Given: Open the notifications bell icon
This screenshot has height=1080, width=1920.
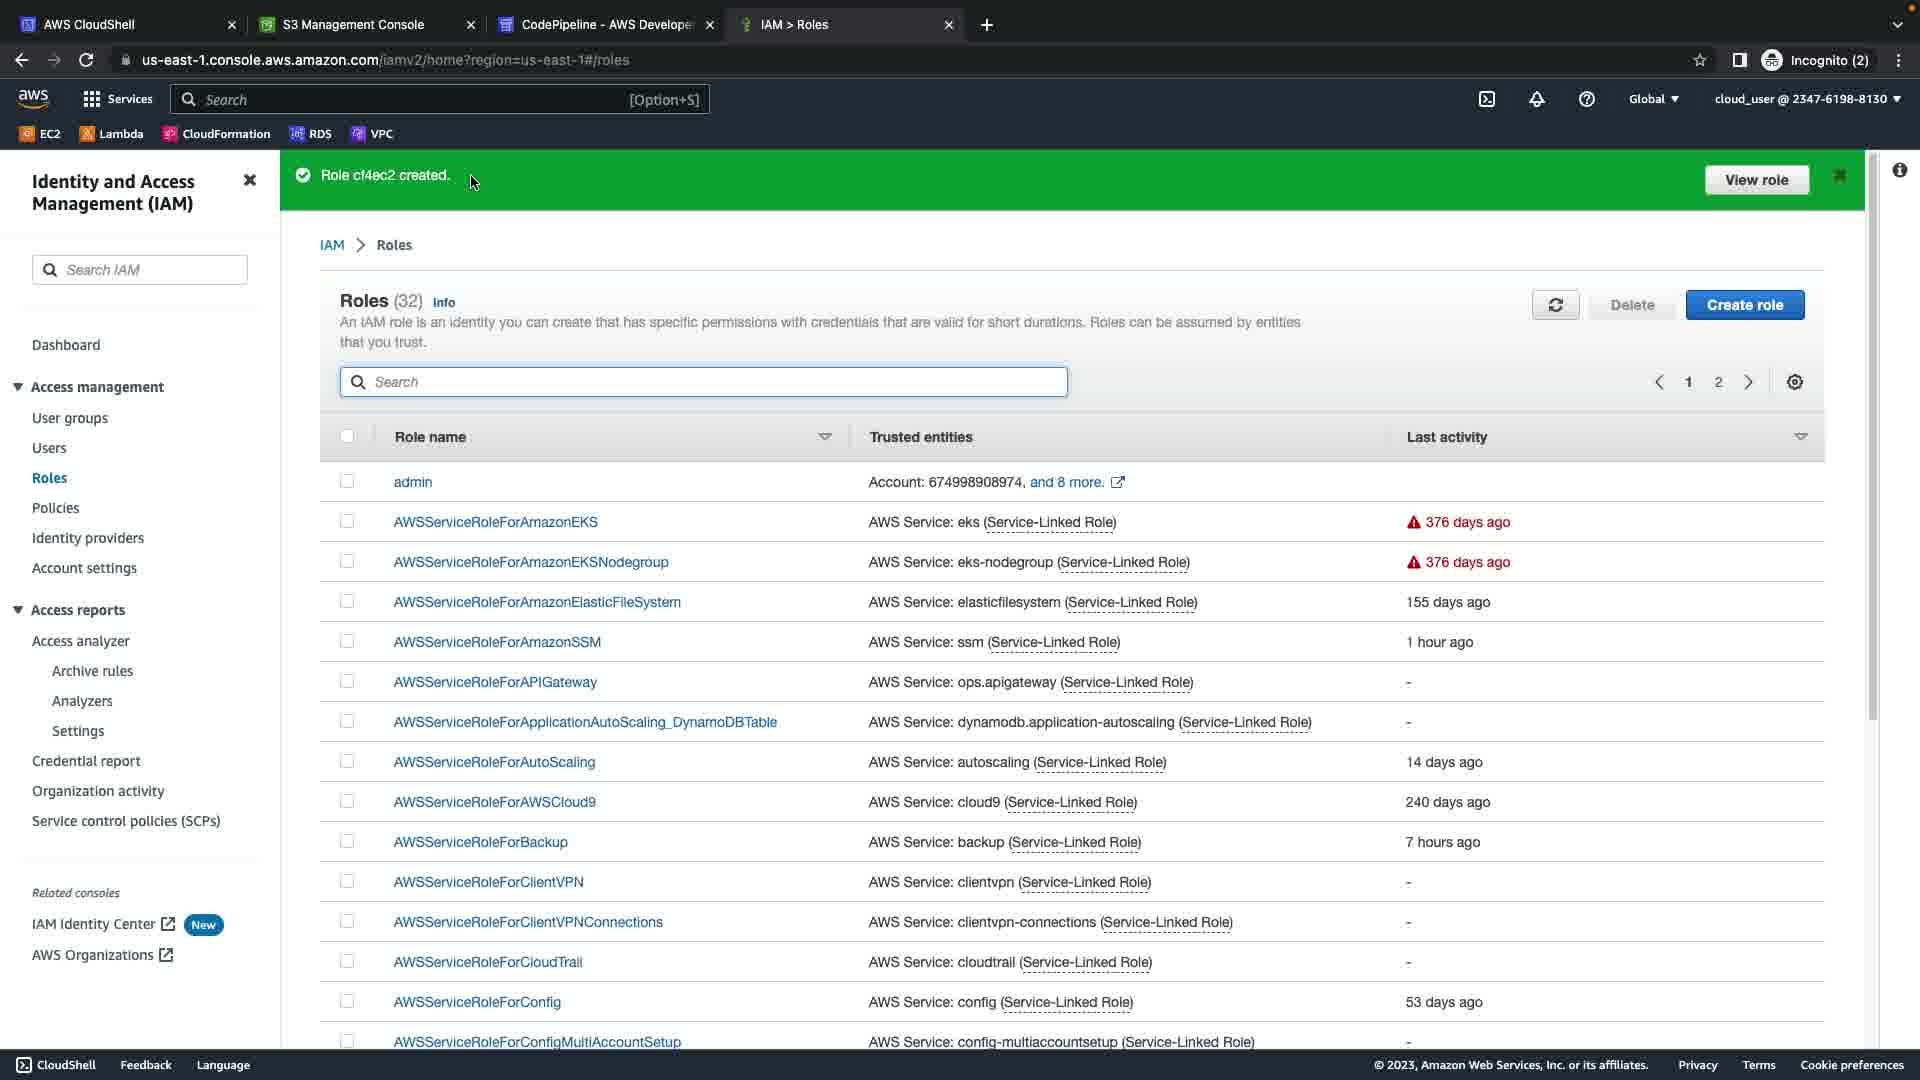Looking at the screenshot, I should tap(1537, 99).
